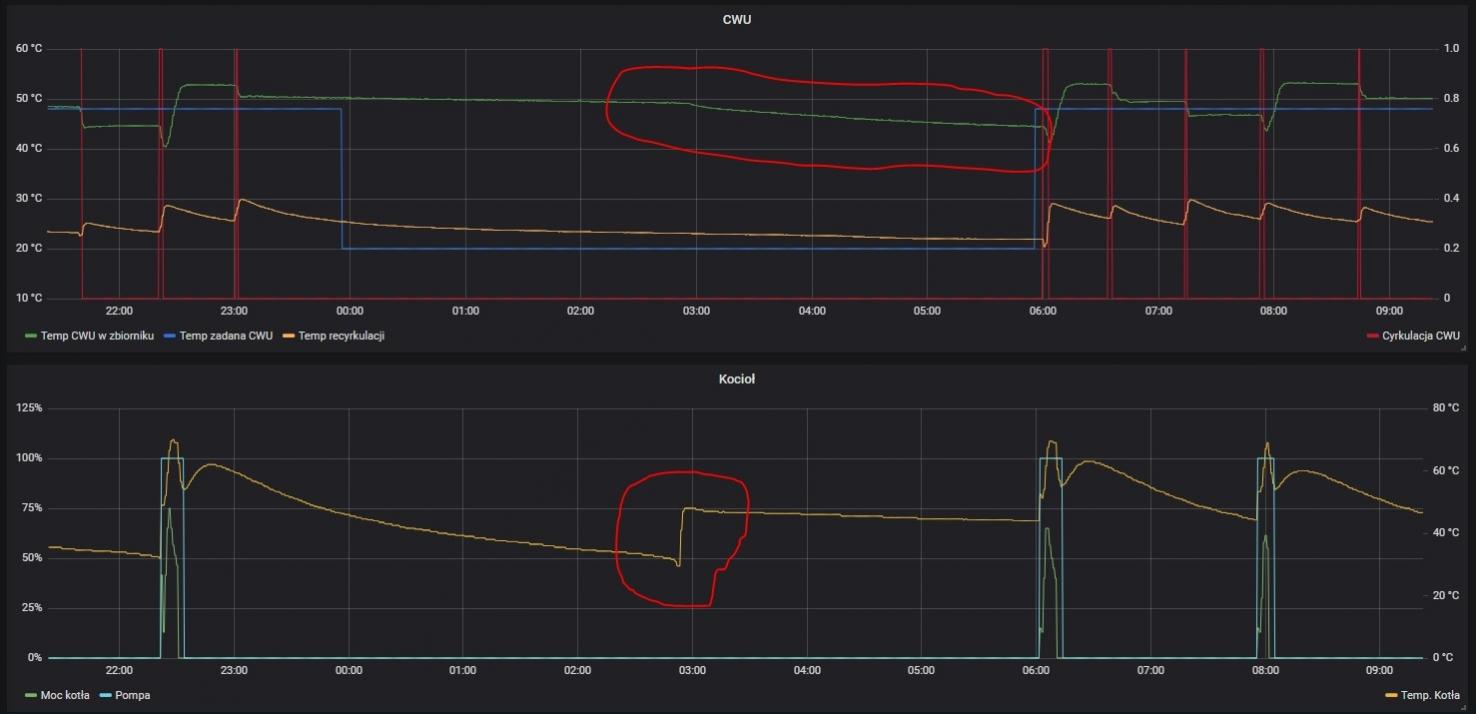Toggle the Temp. Kotła legend series
This screenshot has height=714, width=1479.
tap(1428, 695)
